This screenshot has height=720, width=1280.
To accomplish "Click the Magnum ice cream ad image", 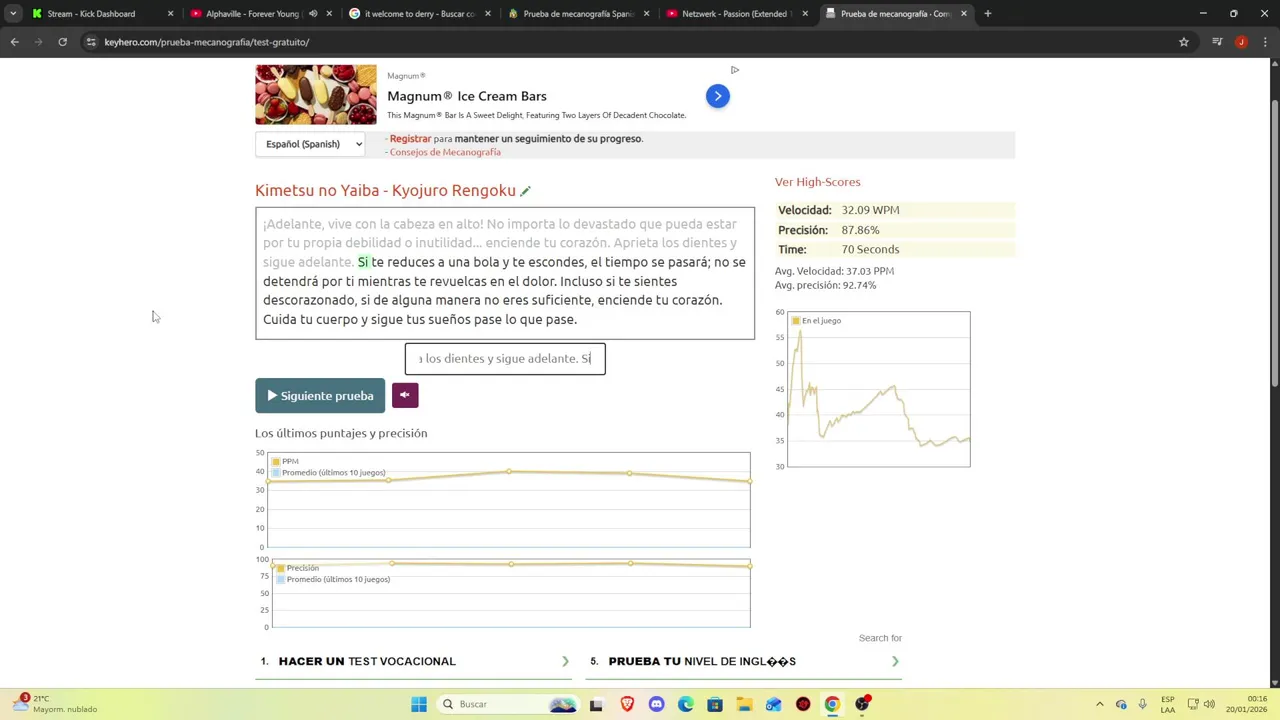I will 316,95.
